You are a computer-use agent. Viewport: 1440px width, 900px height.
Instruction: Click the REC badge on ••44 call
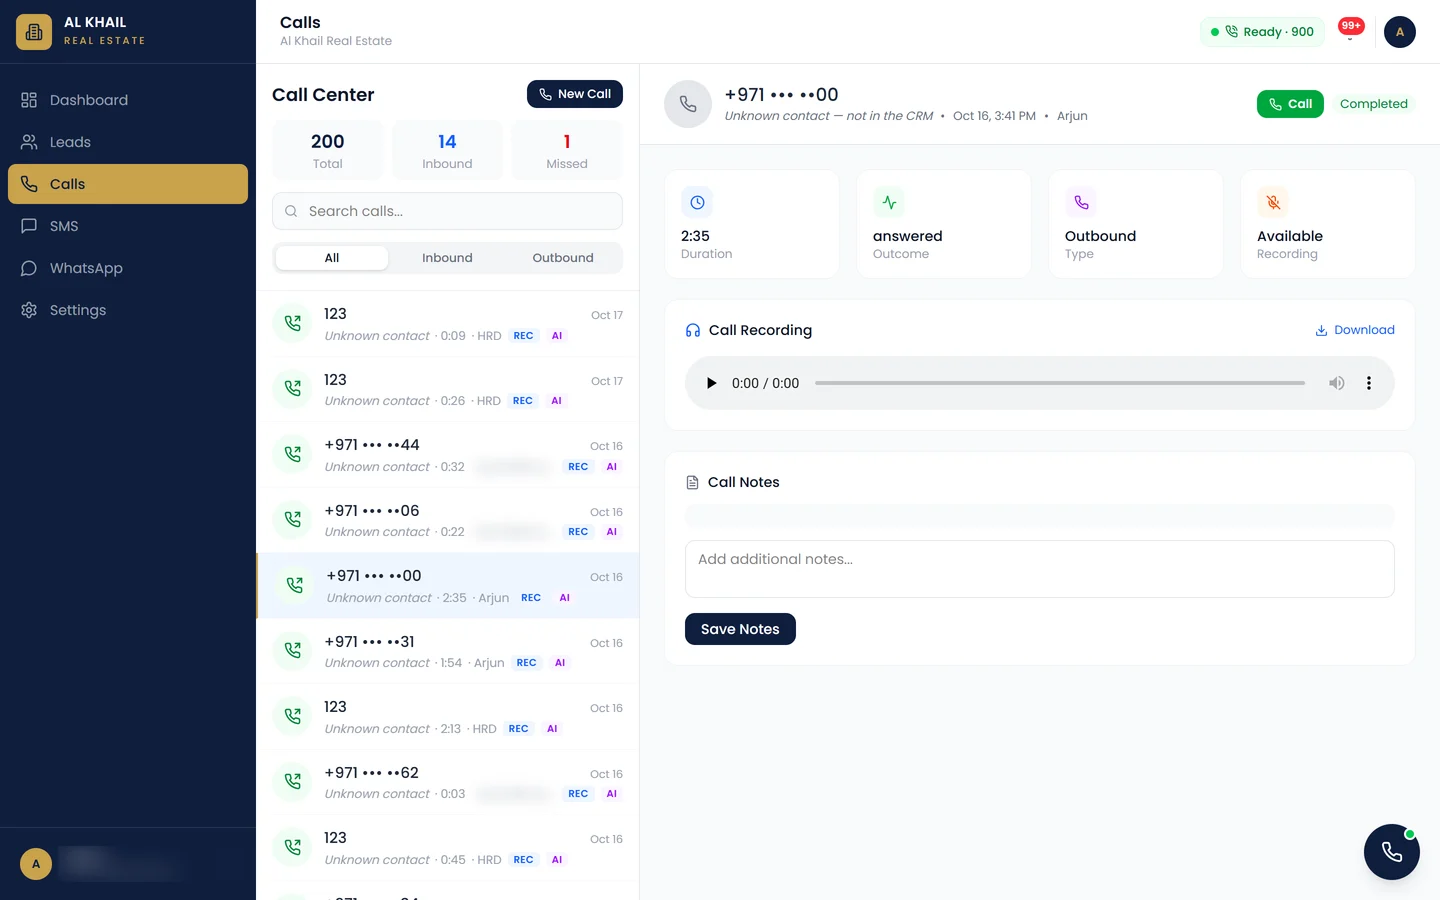click(578, 467)
